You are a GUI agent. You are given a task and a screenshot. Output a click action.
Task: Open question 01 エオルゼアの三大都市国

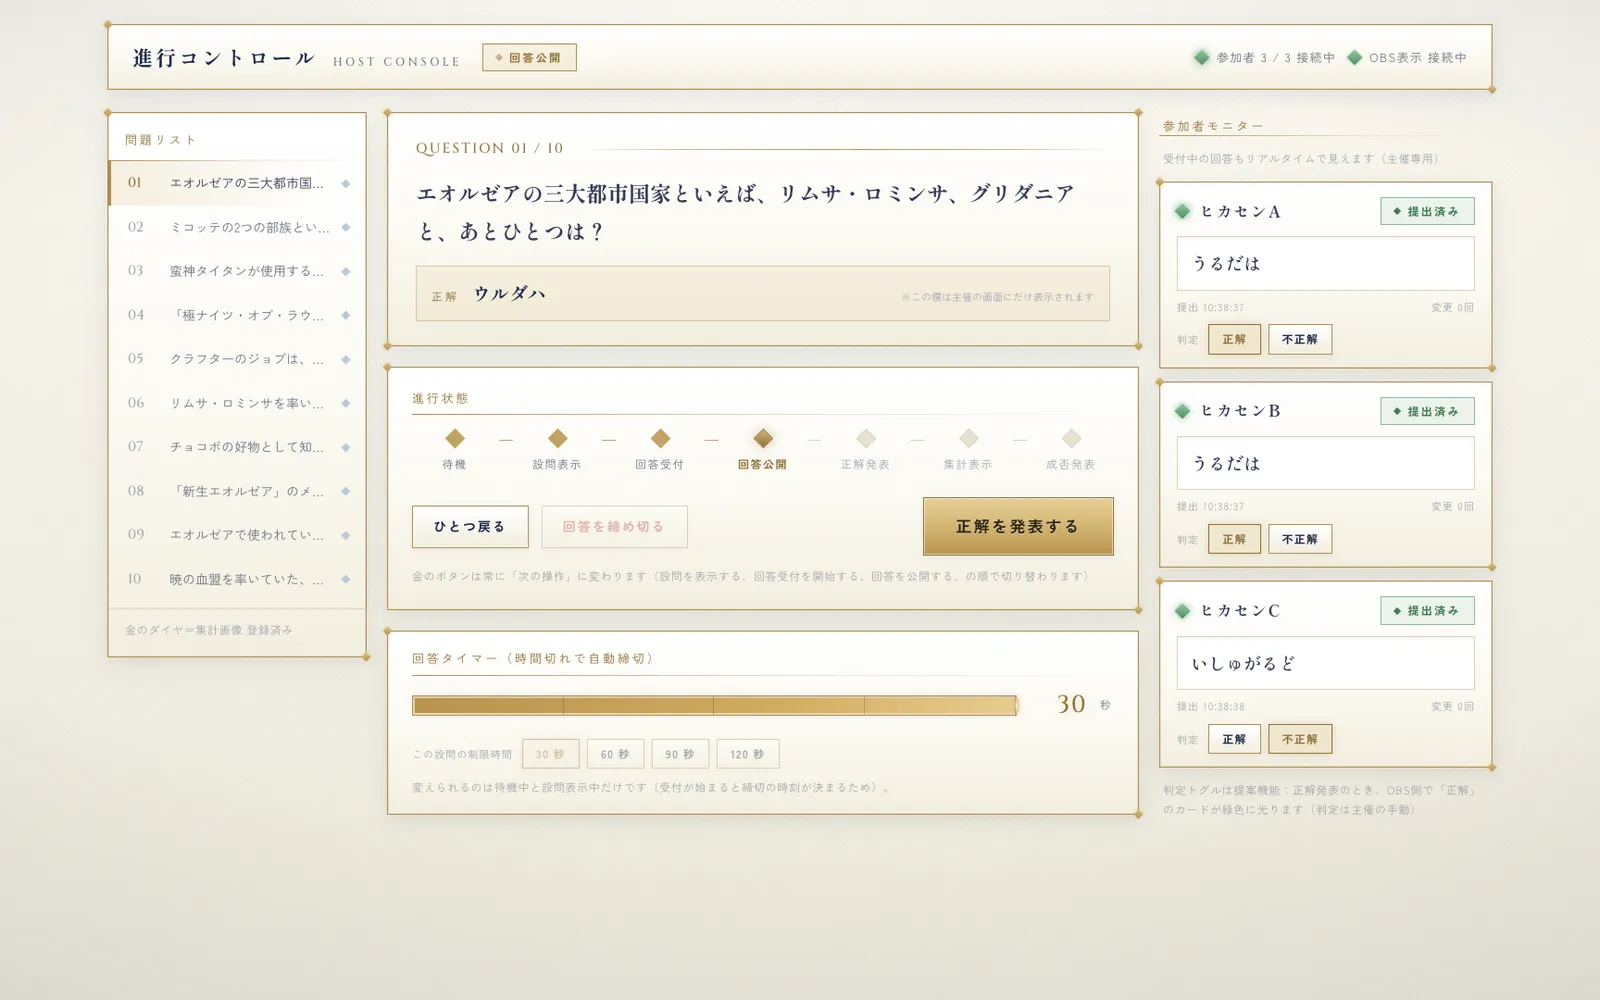[237, 183]
